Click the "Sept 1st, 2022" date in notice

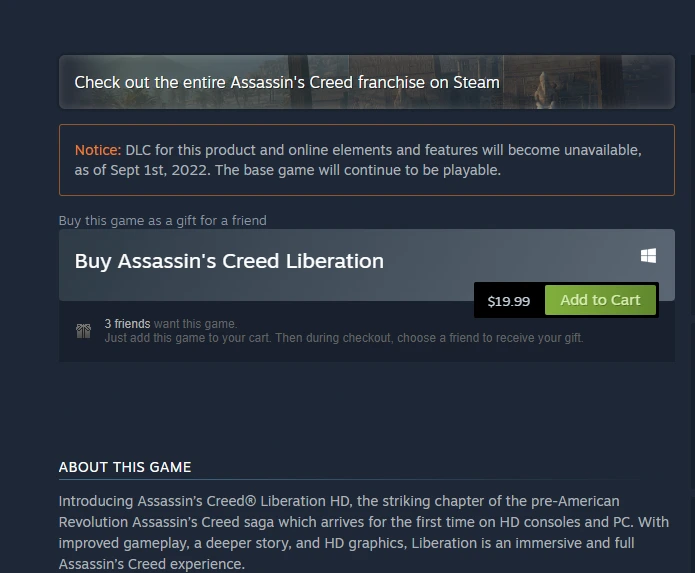(159, 170)
